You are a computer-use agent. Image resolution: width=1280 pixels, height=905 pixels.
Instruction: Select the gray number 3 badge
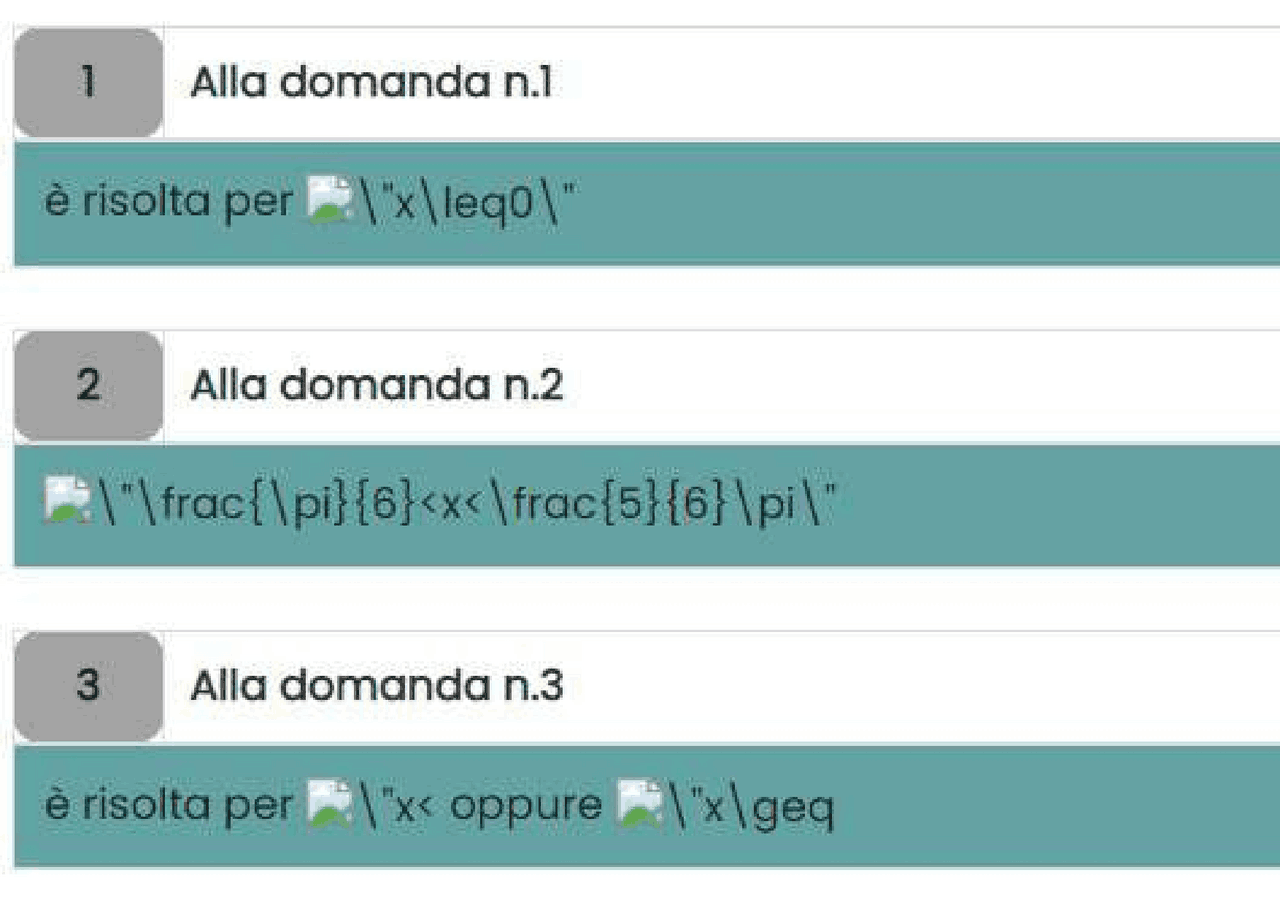[88, 686]
